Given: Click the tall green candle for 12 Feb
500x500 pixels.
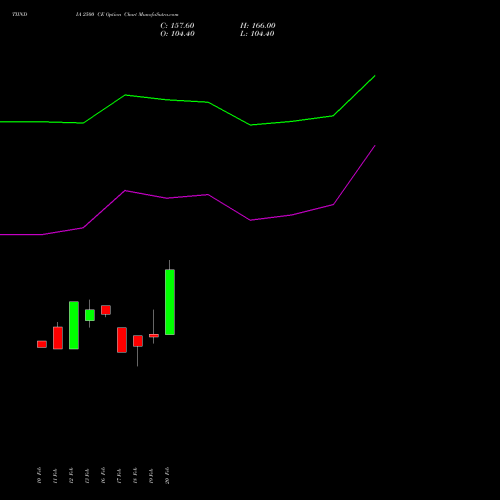Looking at the screenshot, I should (x=74, y=325).
